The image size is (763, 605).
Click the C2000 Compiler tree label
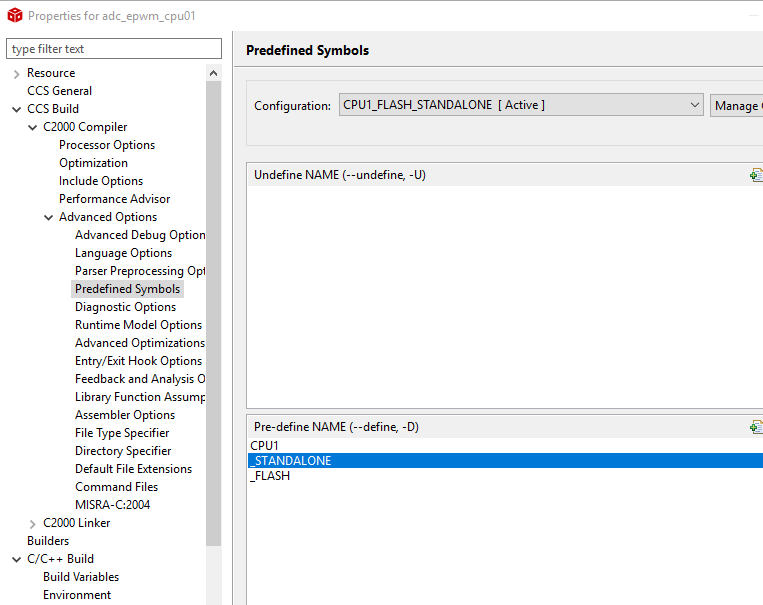click(x=85, y=127)
